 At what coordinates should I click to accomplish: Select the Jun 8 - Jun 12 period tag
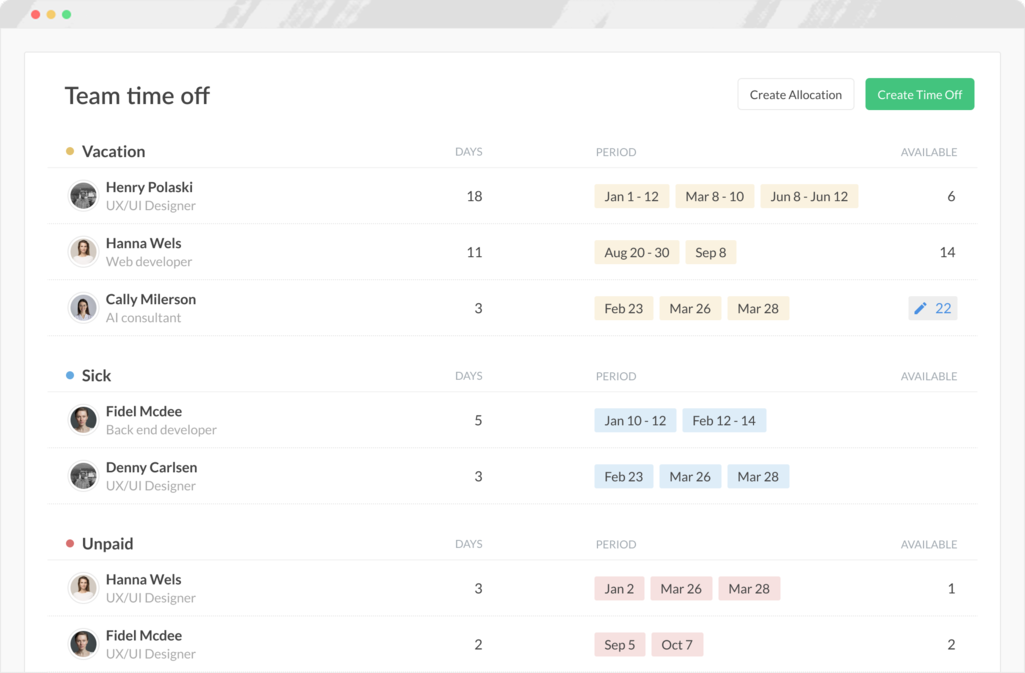click(808, 197)
